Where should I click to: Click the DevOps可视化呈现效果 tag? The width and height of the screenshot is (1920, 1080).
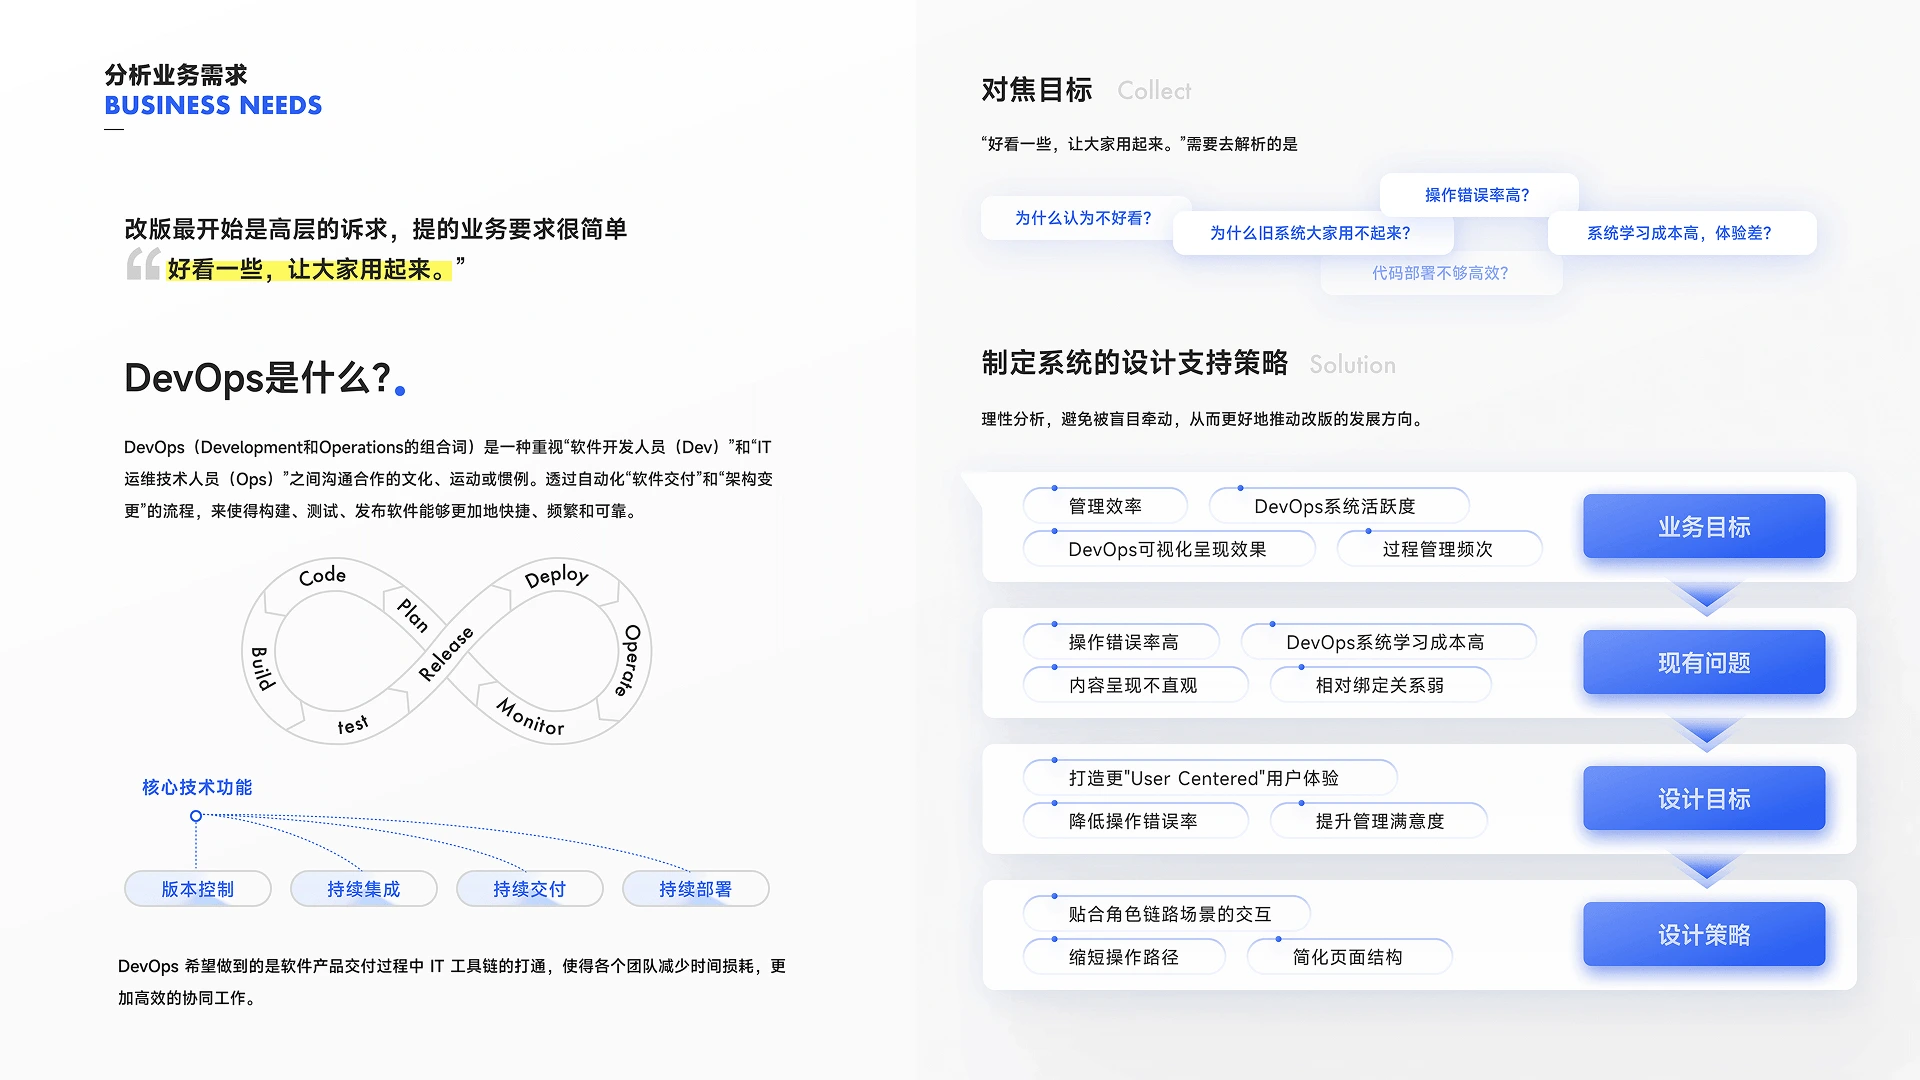1168,549
